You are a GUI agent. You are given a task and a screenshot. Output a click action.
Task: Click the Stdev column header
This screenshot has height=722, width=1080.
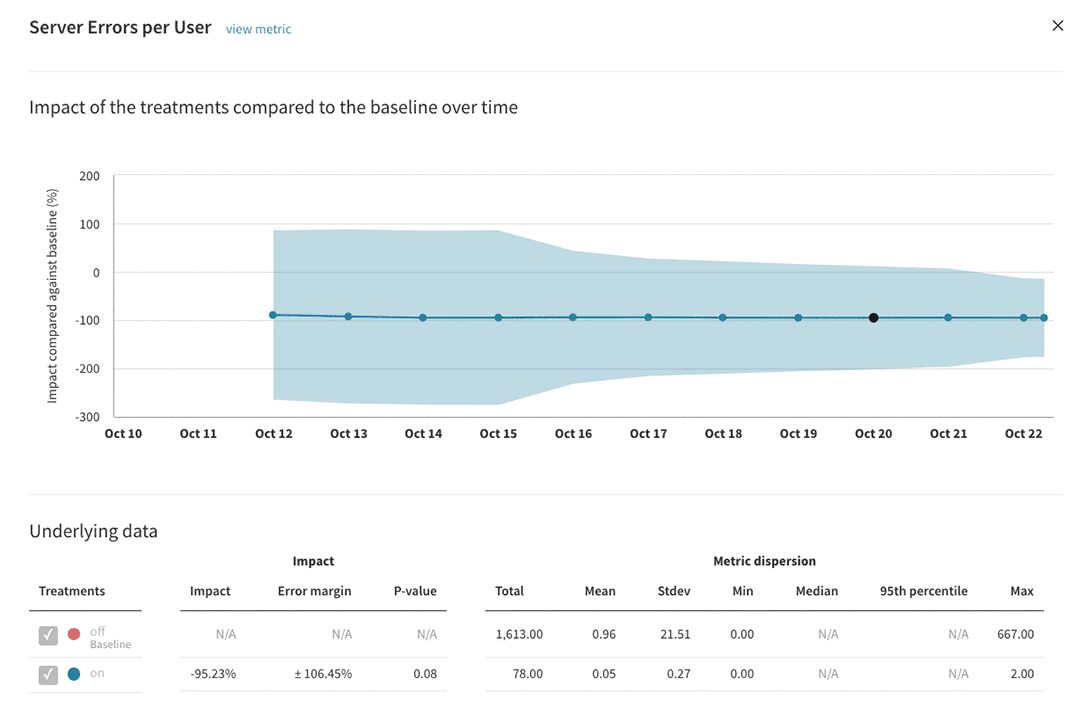tap(674, 591)
